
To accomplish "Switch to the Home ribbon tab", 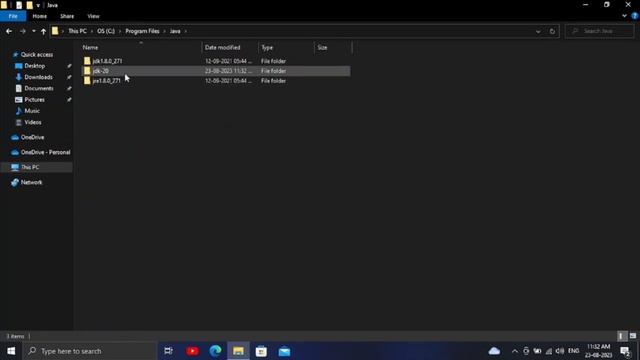I will coord(40,16).
